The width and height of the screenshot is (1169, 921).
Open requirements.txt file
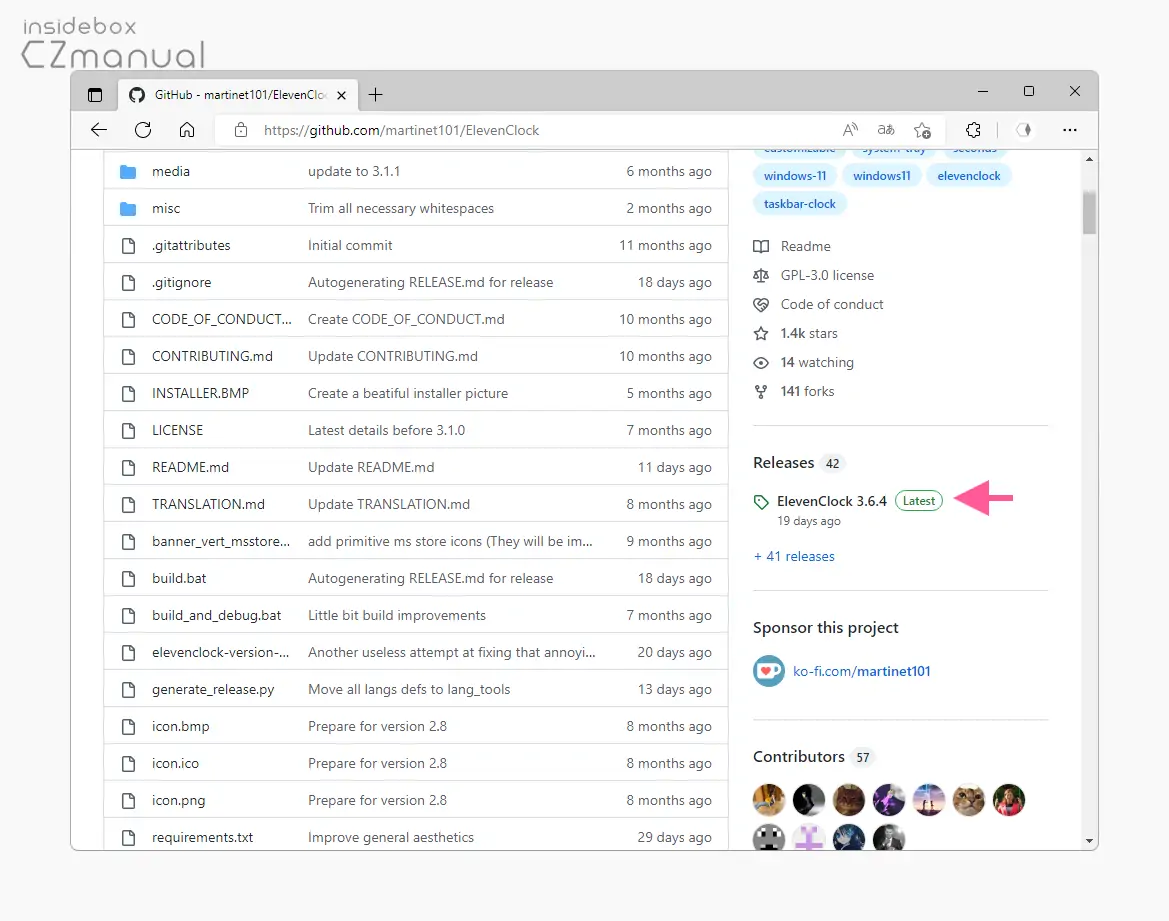(x=202, y=837)
